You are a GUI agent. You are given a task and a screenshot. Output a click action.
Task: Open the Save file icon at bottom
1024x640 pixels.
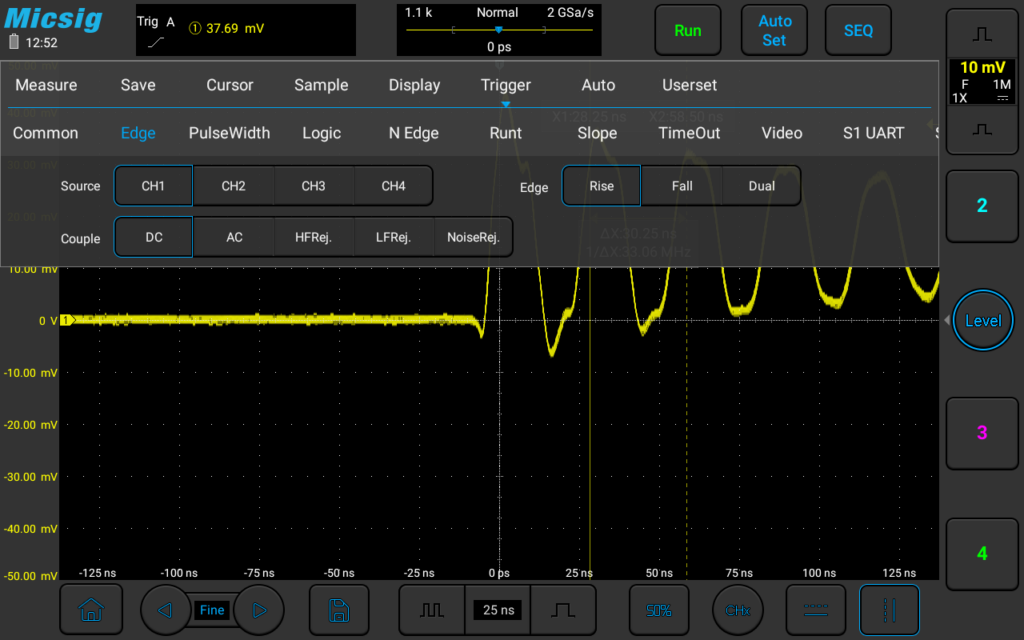coord(339,609)
